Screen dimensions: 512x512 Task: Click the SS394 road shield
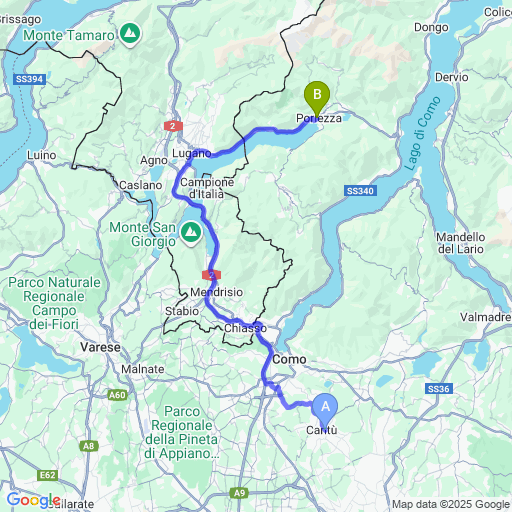point(29,79)
